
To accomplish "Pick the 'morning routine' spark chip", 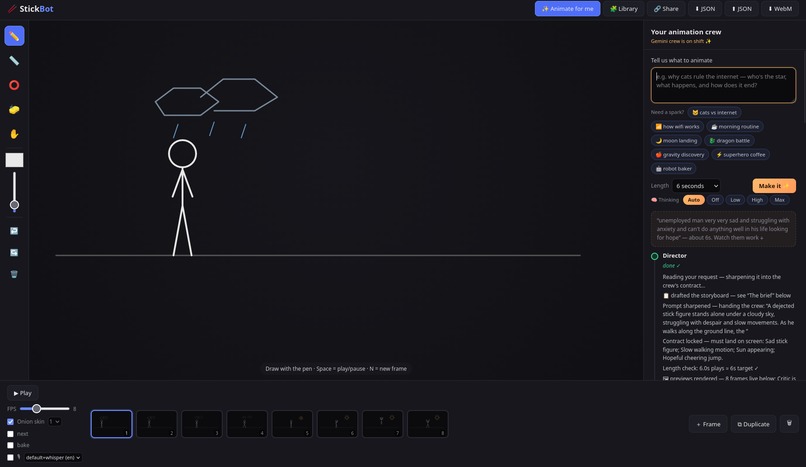I will 735,126.
